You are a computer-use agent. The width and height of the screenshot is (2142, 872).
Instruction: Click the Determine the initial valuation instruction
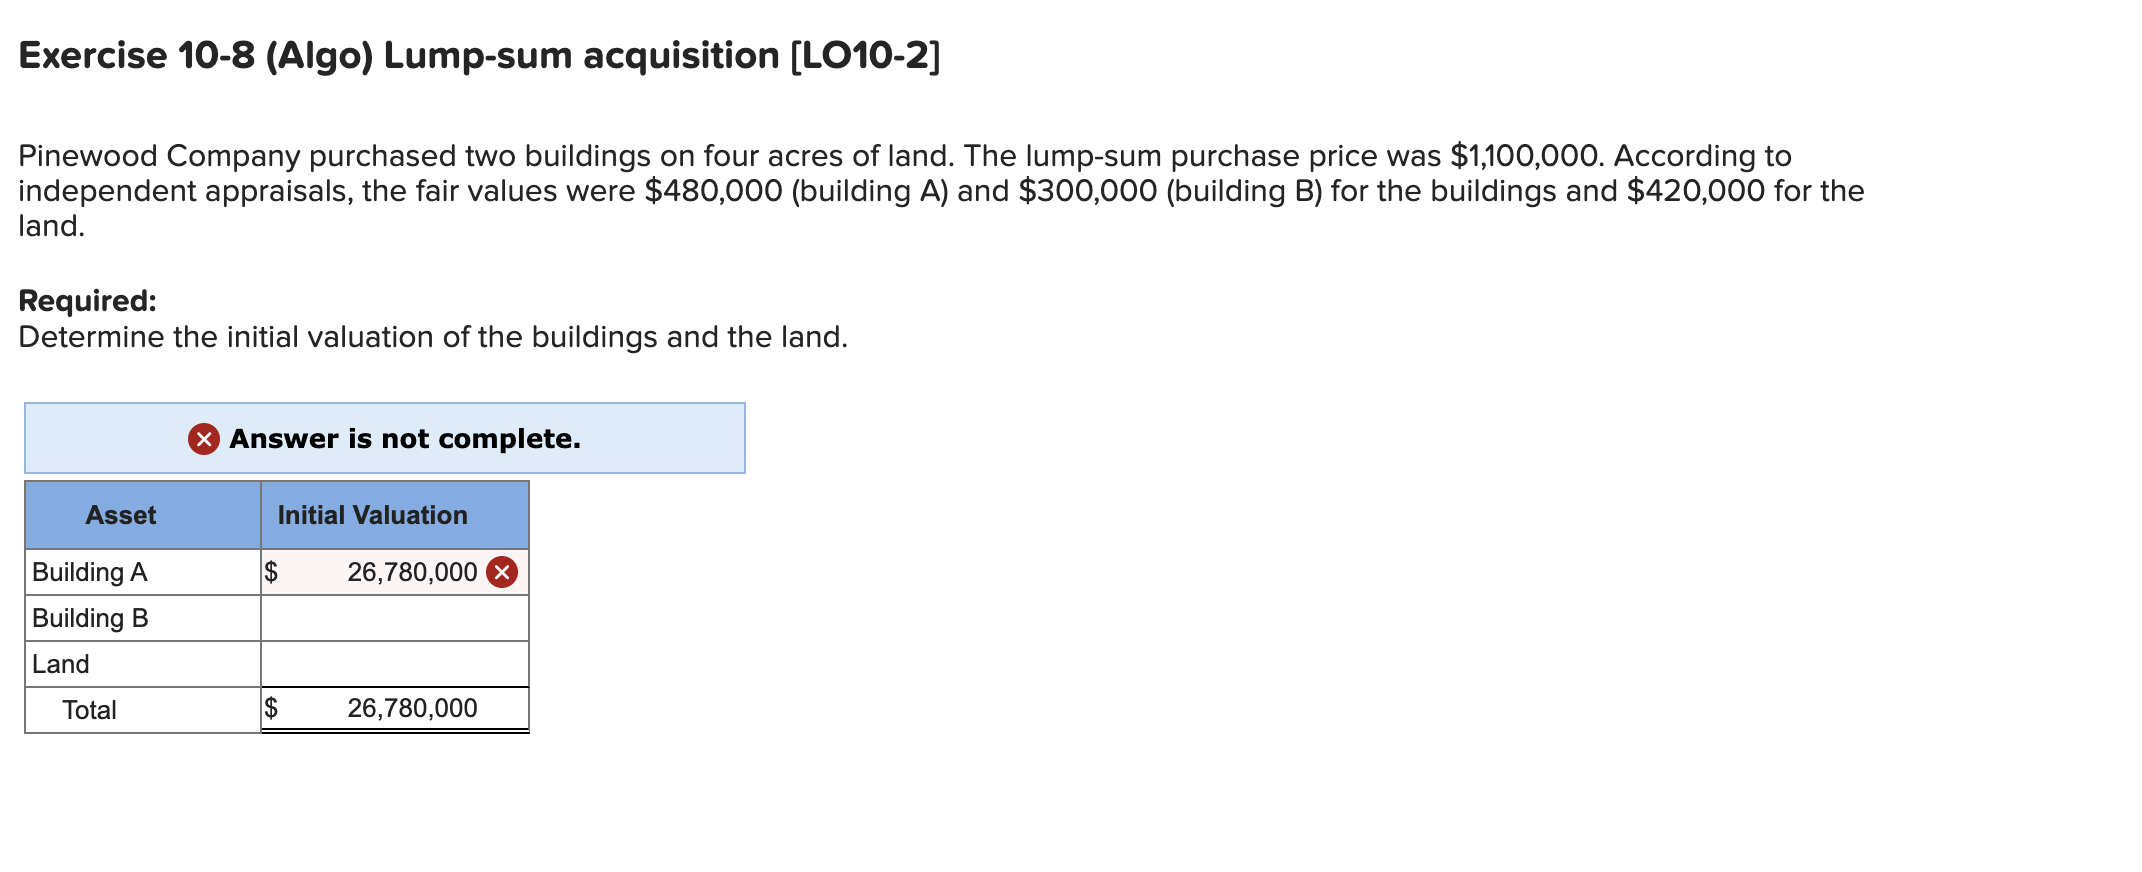433,337
